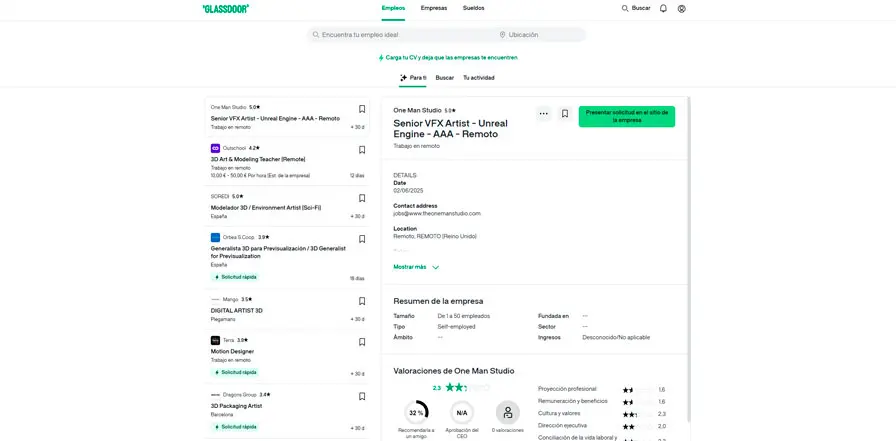This screenshot has width=896, height=441.
Task: Click the Outschool company logo
Action: (215, 148)
